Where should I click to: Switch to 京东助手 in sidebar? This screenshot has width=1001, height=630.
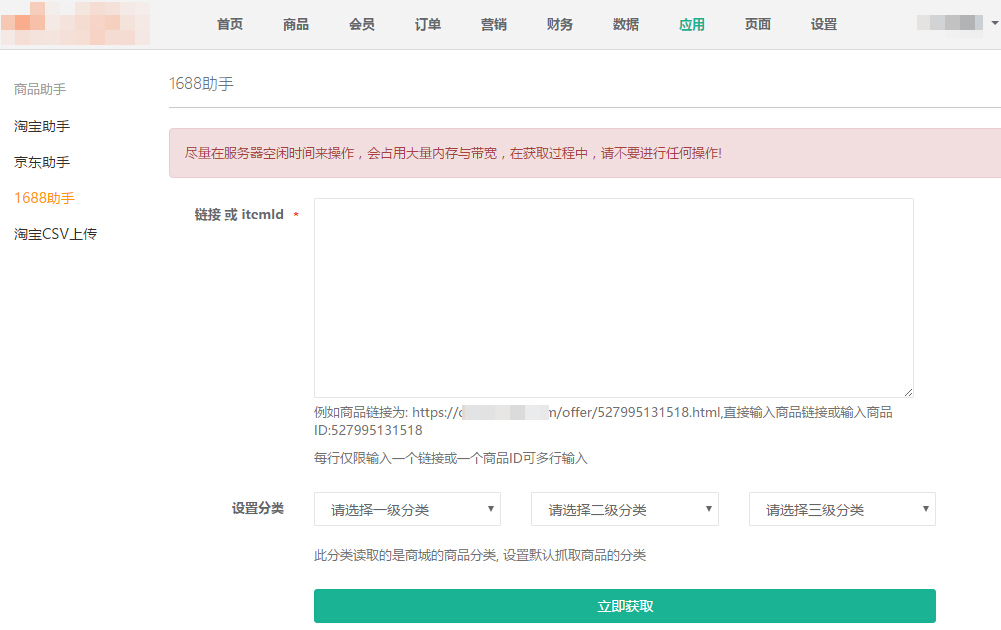(42, 162)
